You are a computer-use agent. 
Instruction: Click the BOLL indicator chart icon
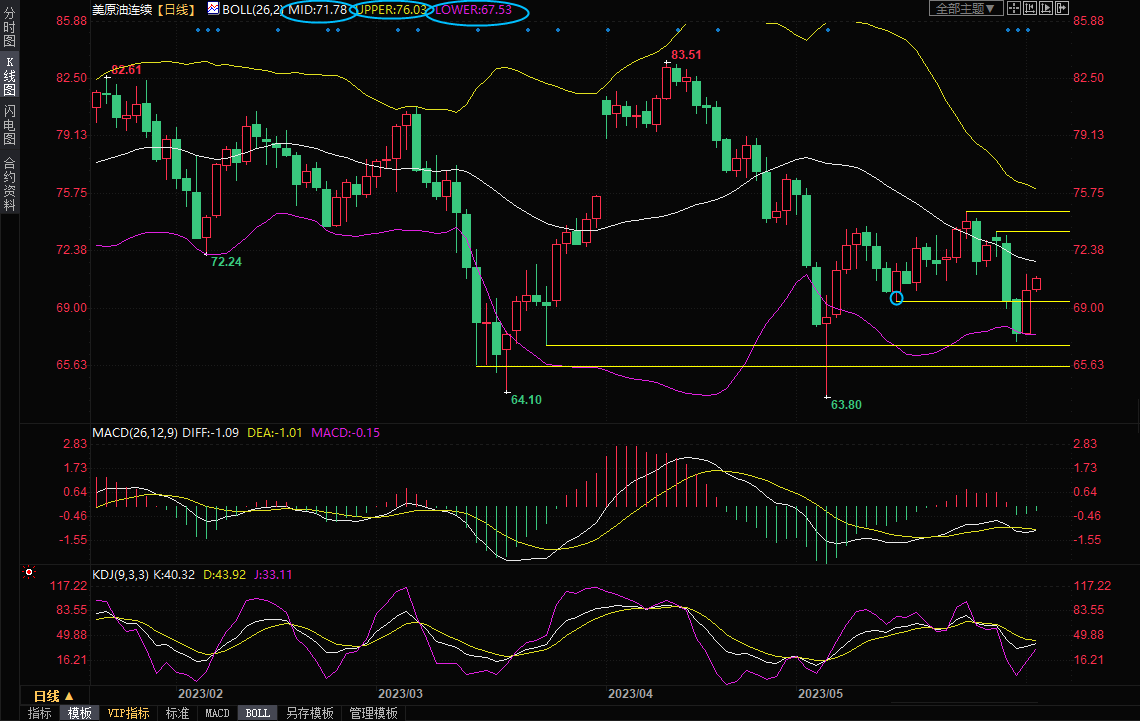pos(215,9)
